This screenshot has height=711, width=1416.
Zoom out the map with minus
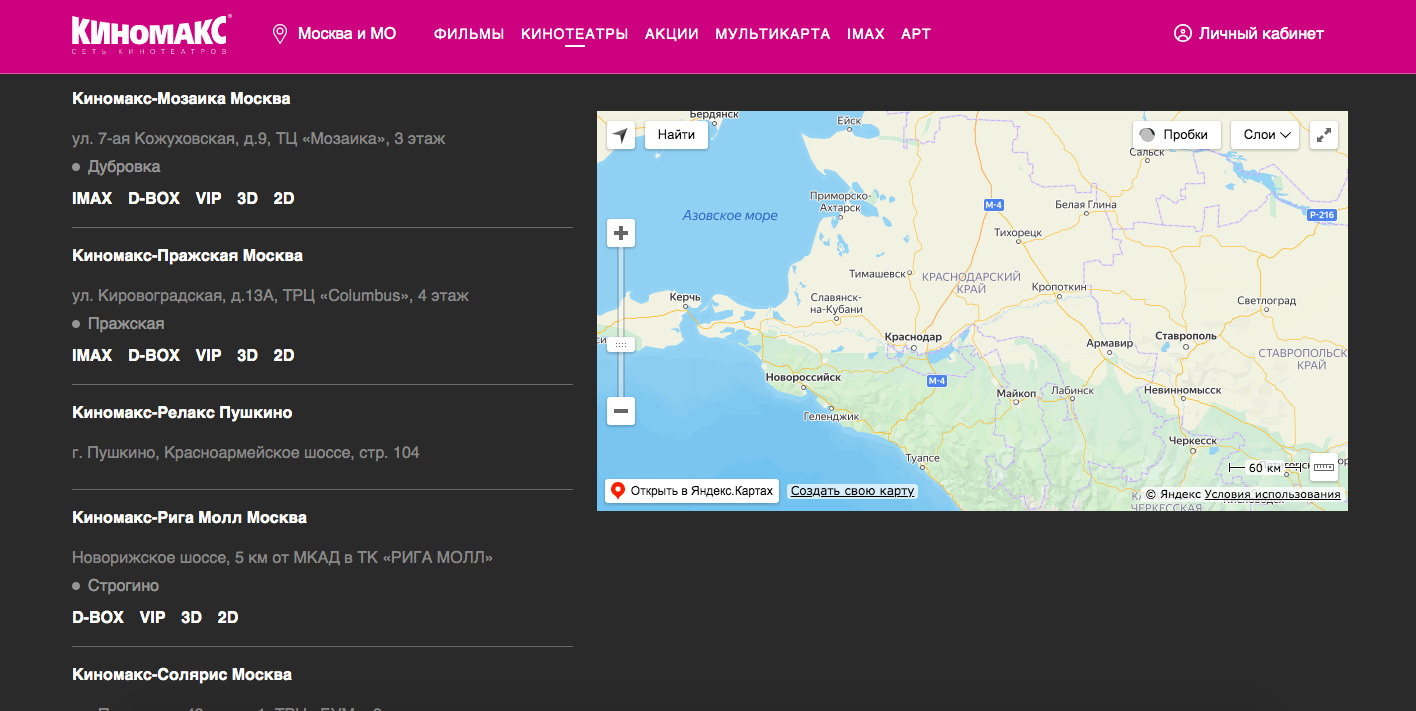[x=622, y=411]
